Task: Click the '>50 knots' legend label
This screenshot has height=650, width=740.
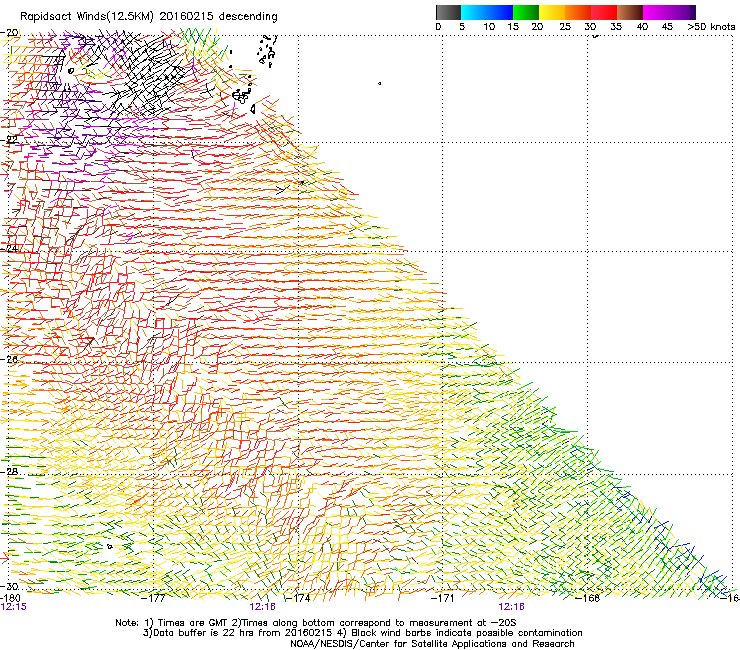Action: tap(711, 27)
